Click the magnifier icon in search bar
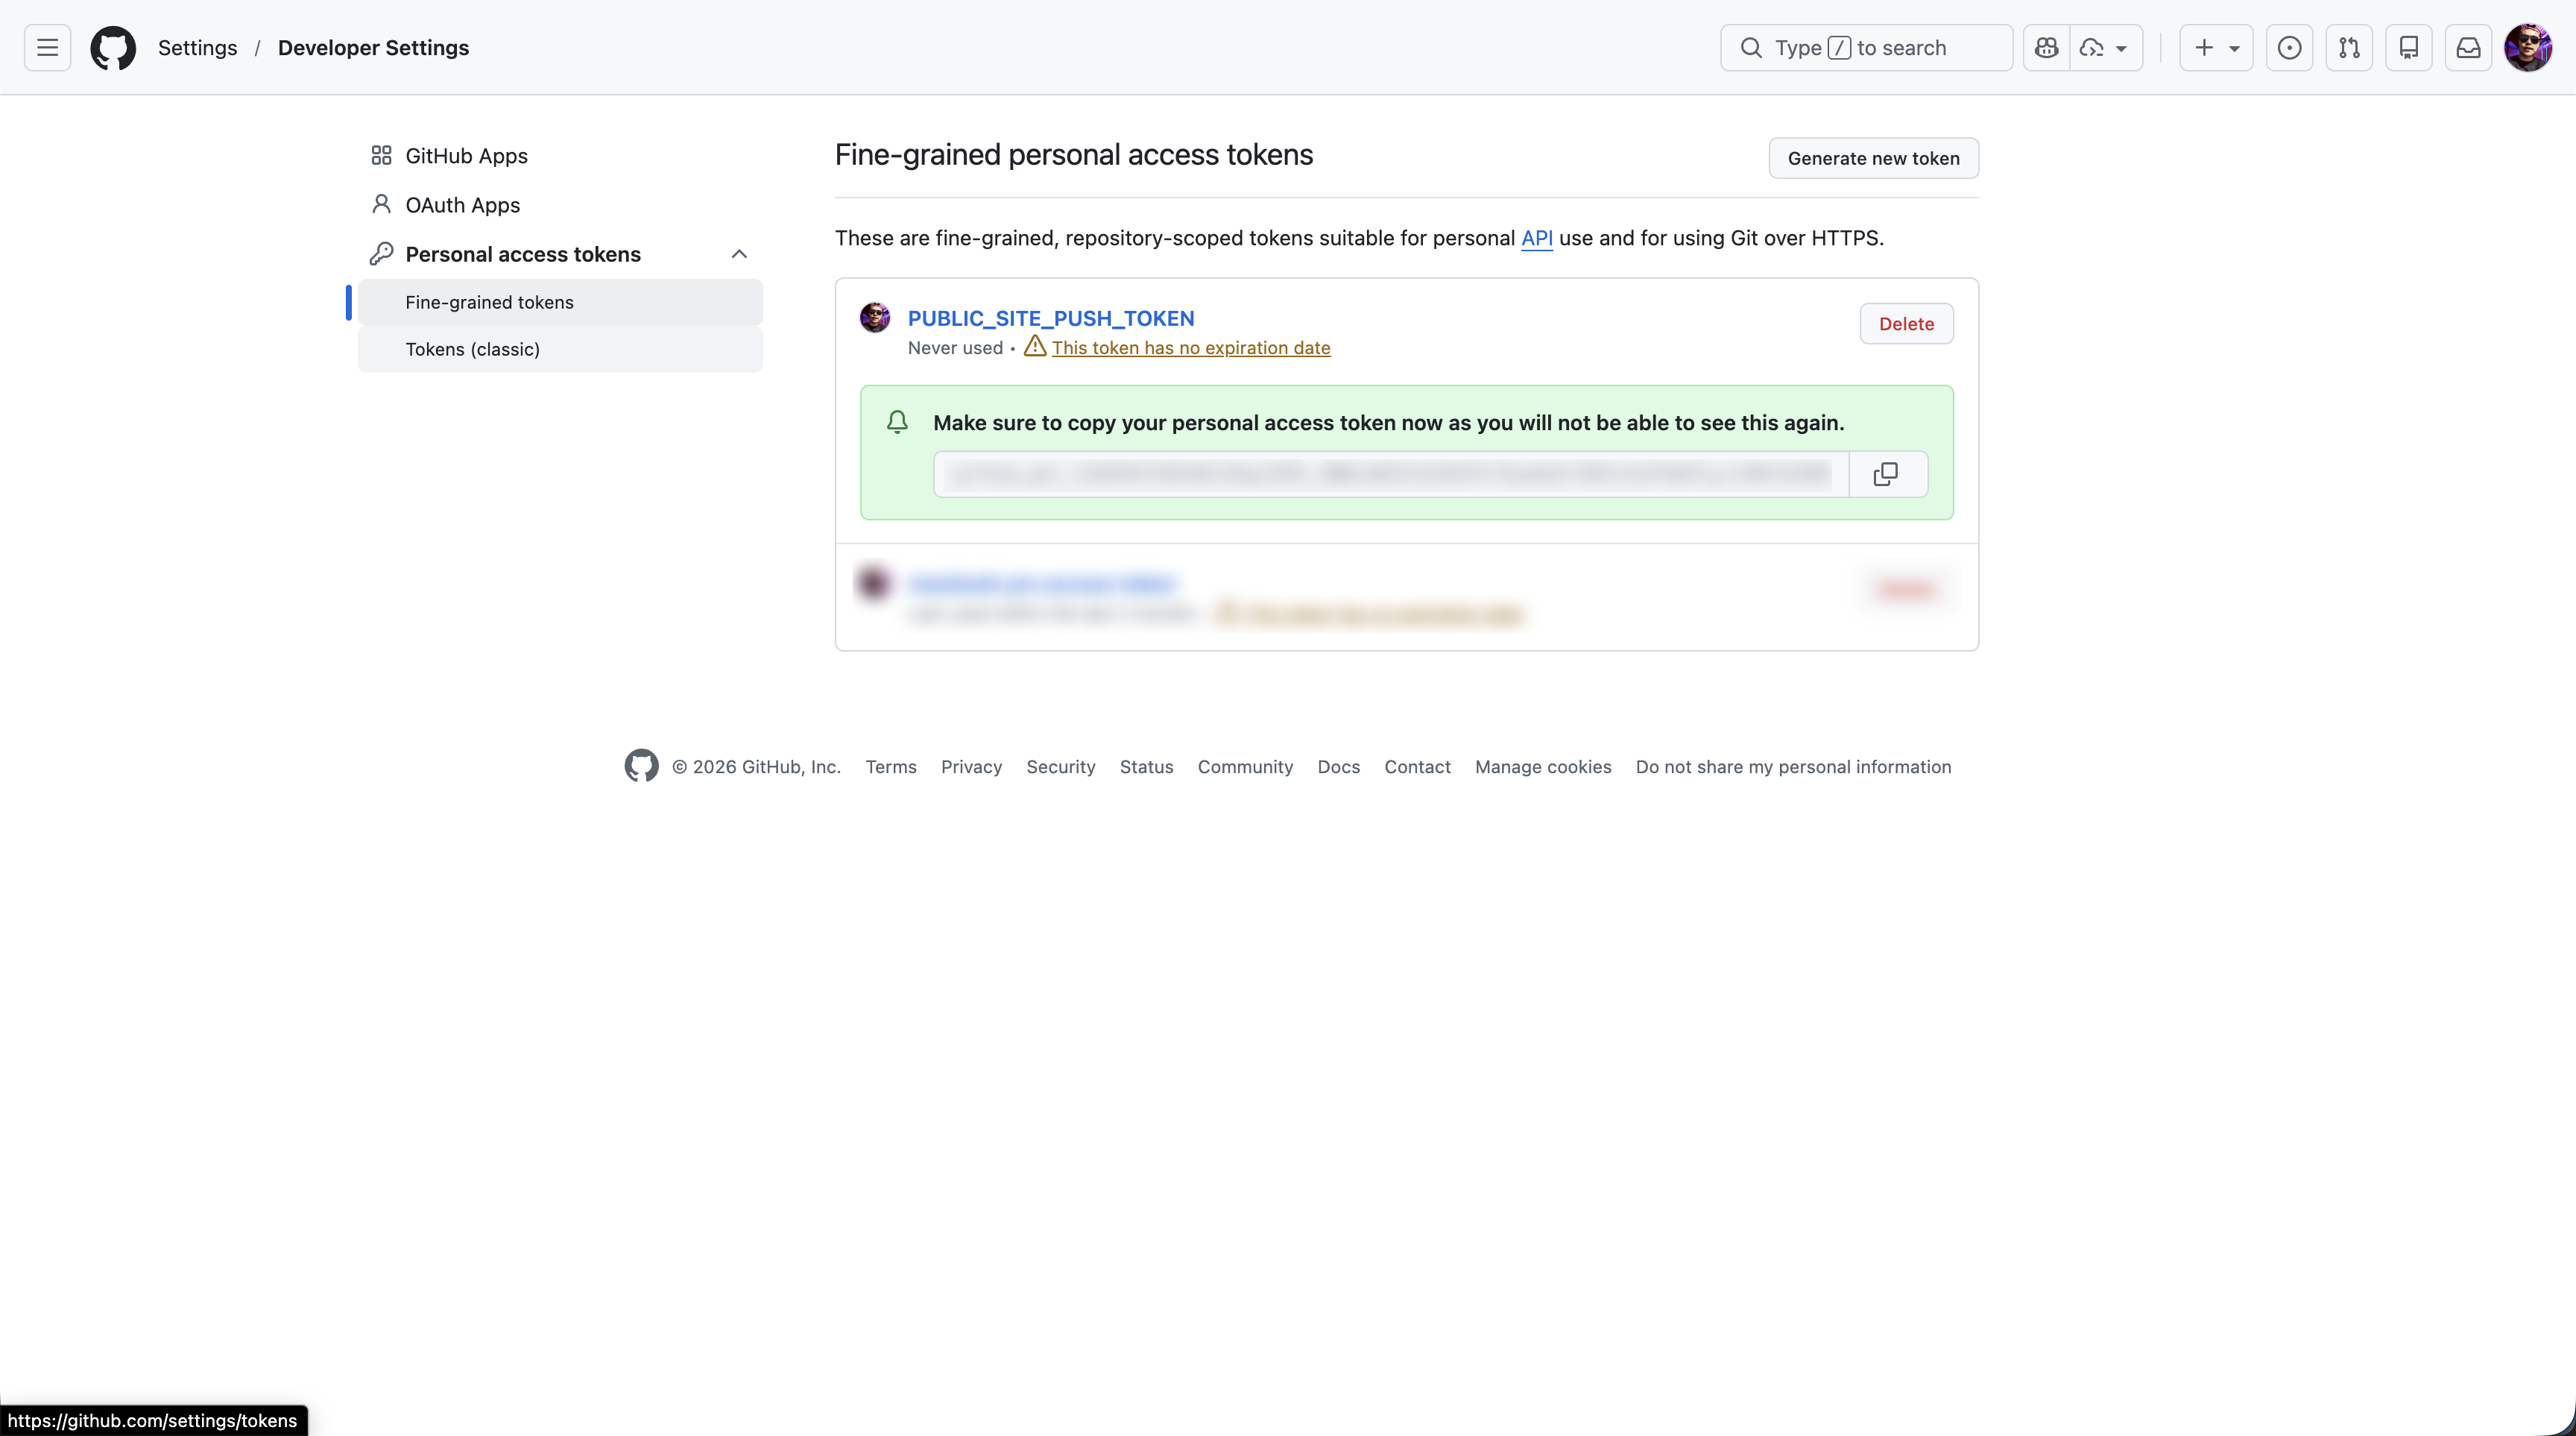Image resolution: width=2576 pixels, height=1436 pixels. point(1751,48)
